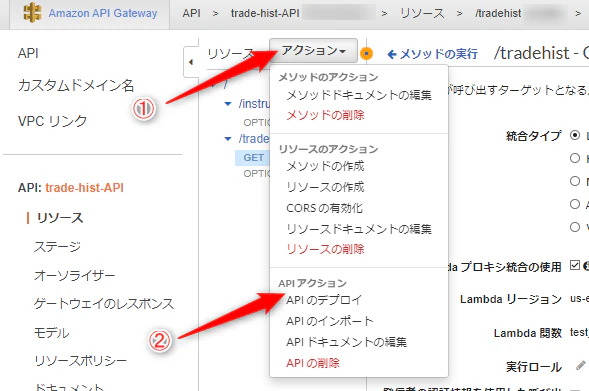This screenshot has height=391, width=589.
Task: Click the API breadcrumb
Action: tap(192, 13)
